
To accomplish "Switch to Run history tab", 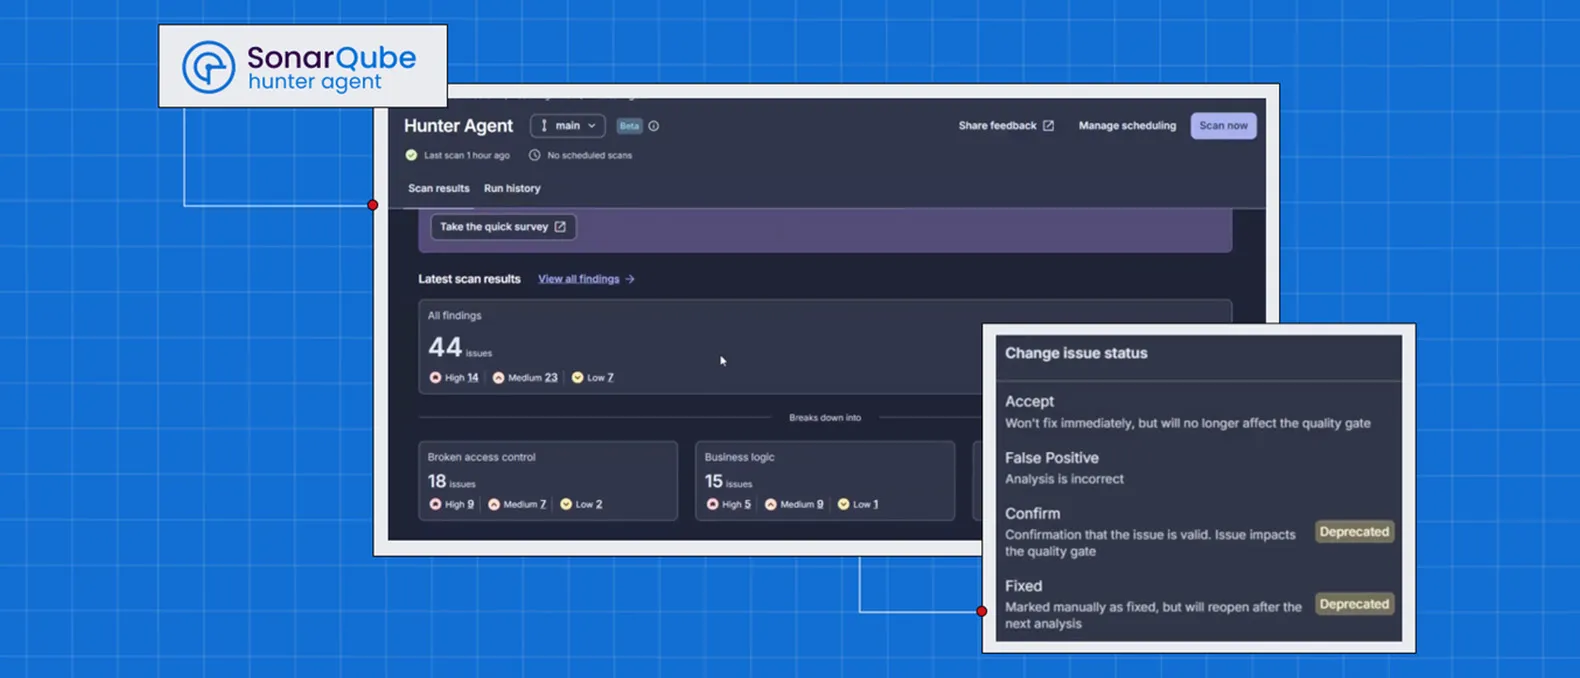I will coord(512,188).
